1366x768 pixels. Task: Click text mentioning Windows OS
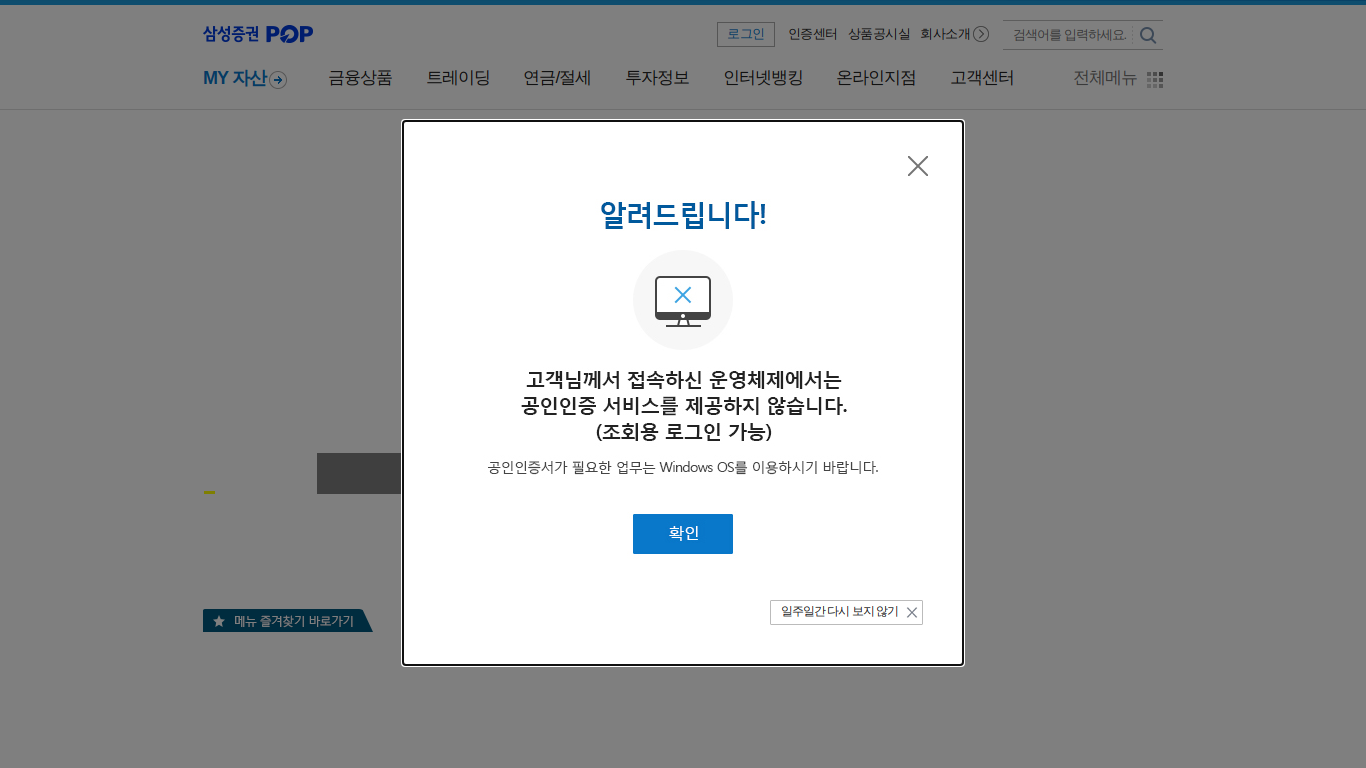tap(683, 467)
